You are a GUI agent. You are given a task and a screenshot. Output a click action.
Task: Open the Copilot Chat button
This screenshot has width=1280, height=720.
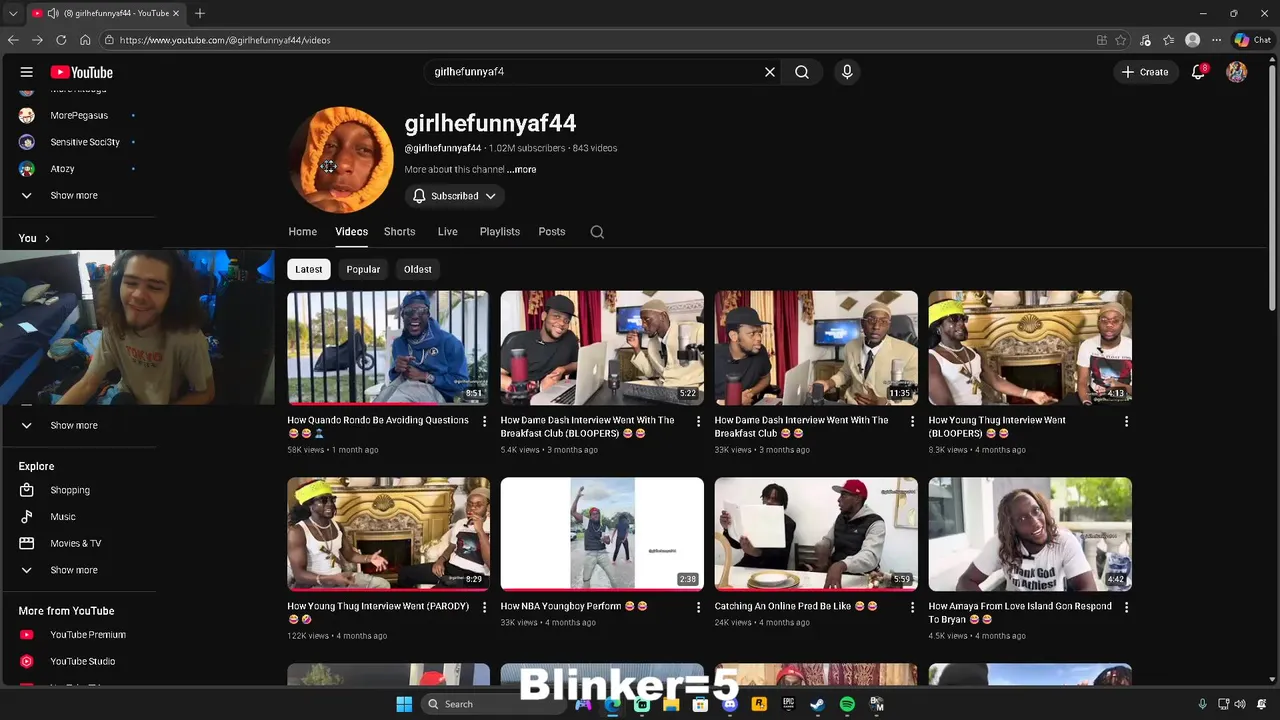coord(1252,40)
